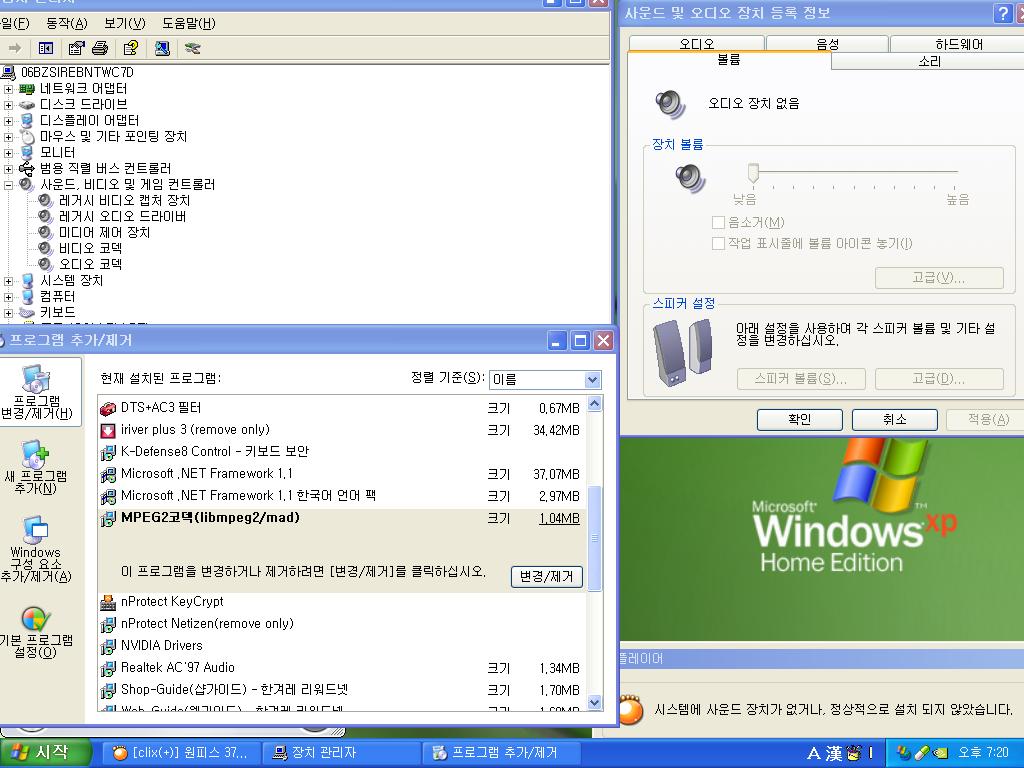Toggle 작업 표시줄에 볼륨 아이콘 놓기 checkbox

tap(718, 244)
